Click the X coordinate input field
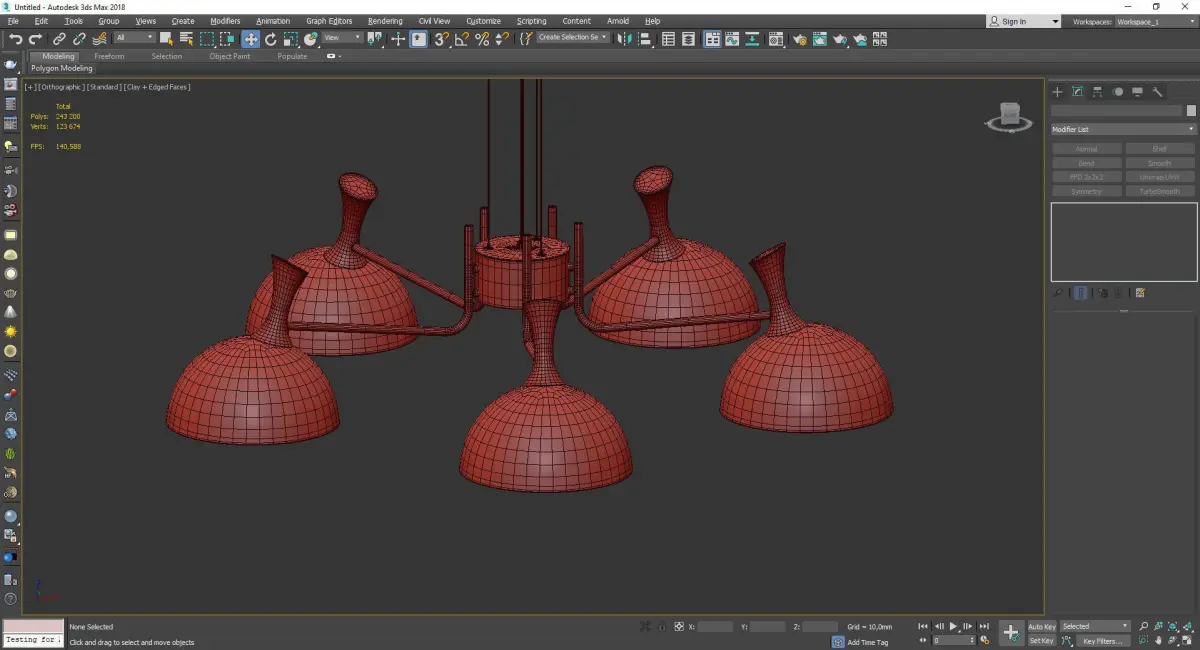 tap(715, 627)
